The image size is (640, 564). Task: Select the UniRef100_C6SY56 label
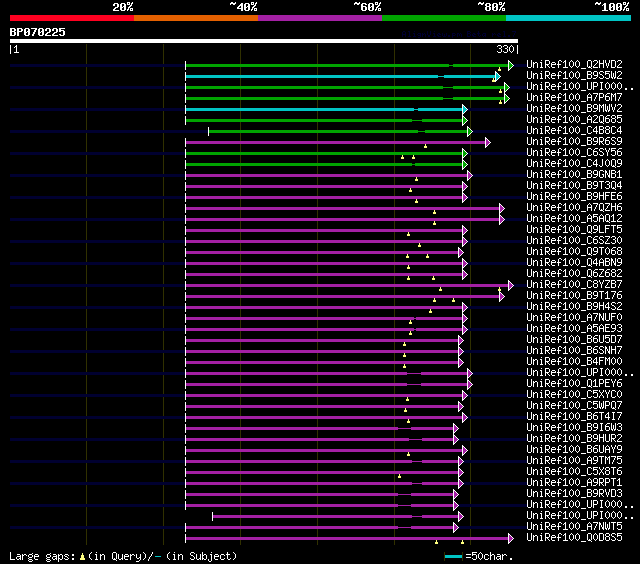574,153
